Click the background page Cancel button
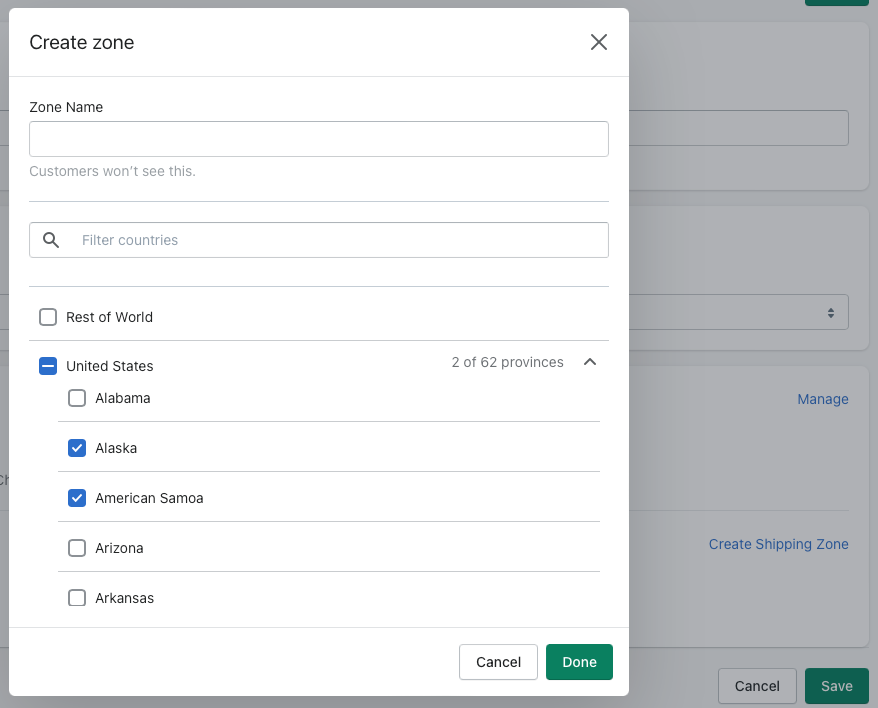The height and width of the screenshot is (708, 878). coord(757,686)
